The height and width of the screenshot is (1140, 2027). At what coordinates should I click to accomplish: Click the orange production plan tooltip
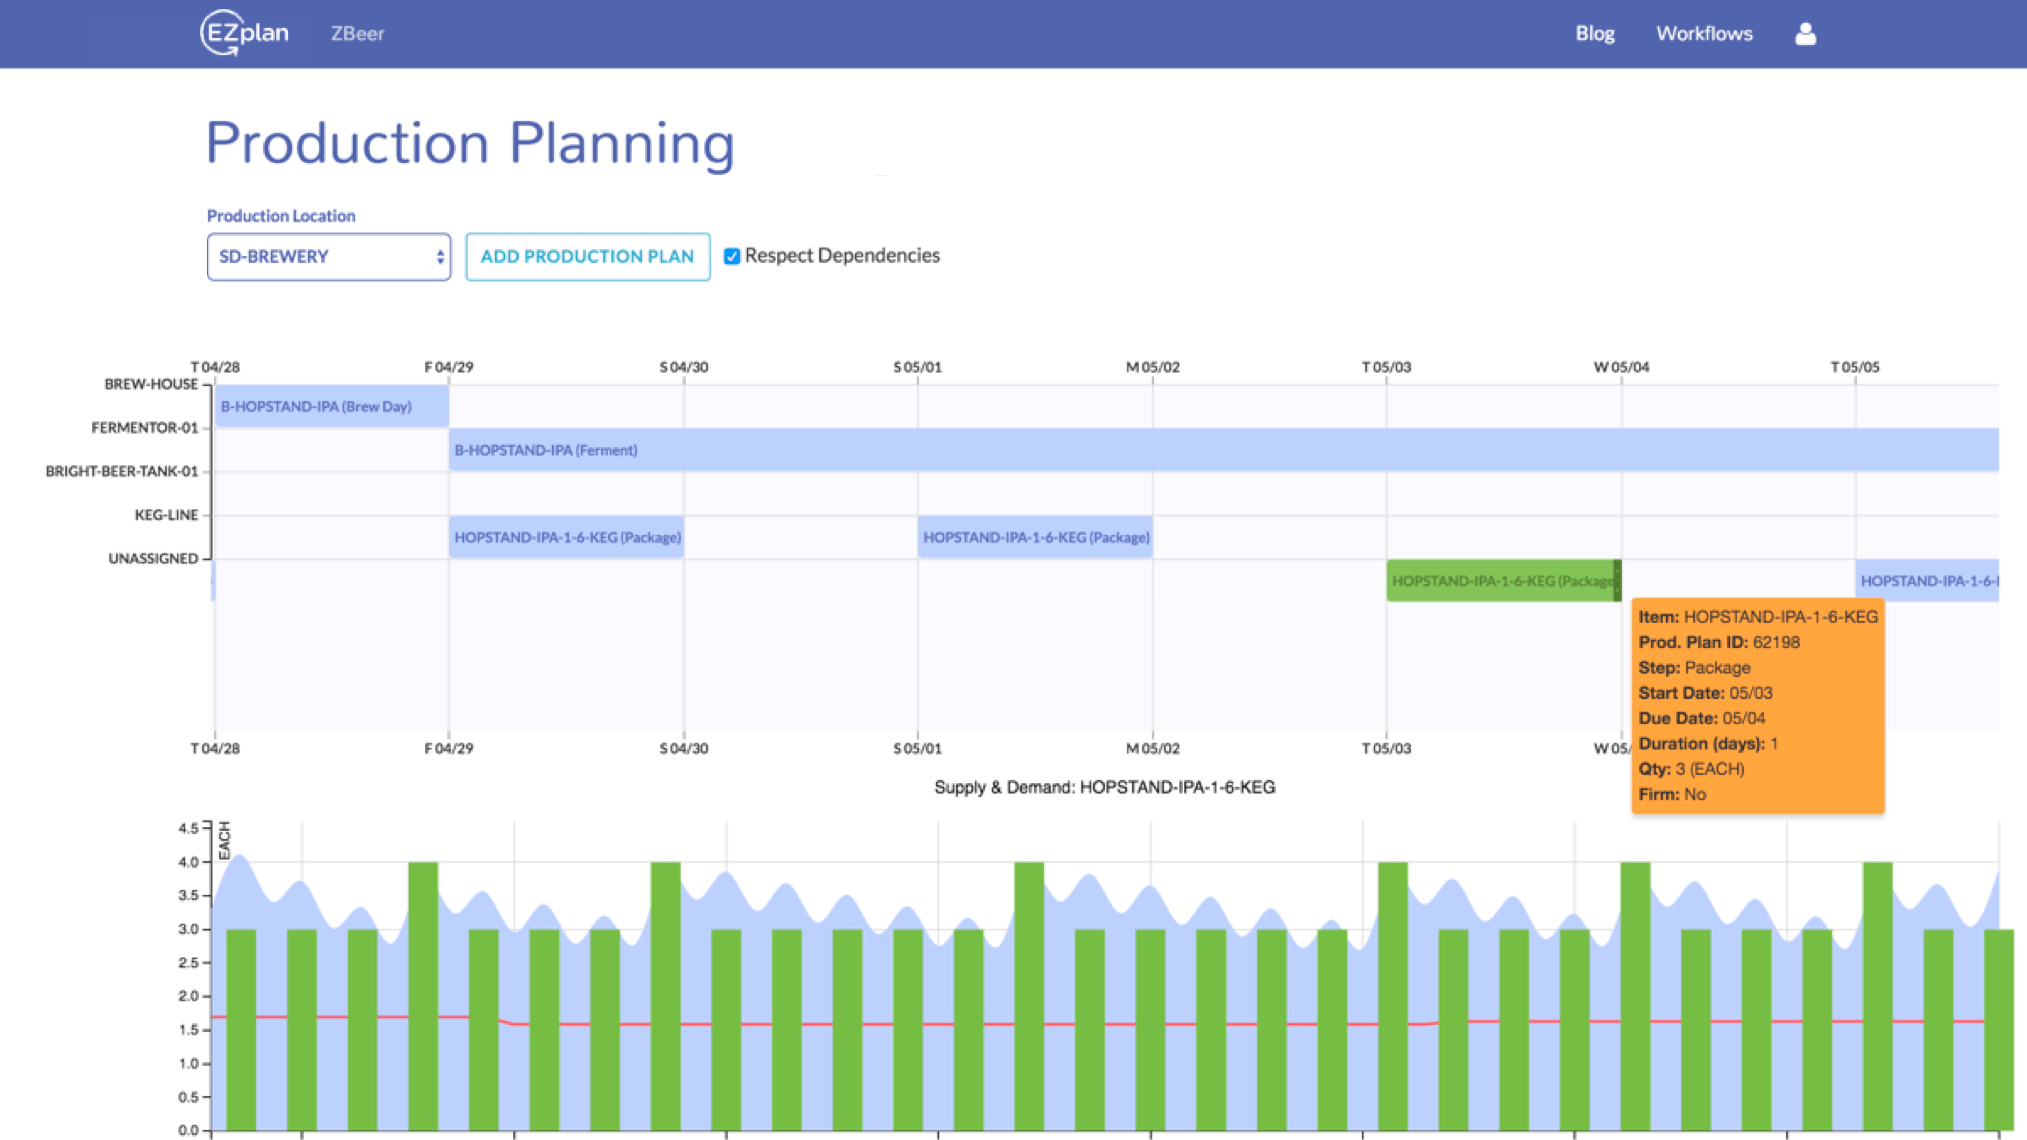1757,706
